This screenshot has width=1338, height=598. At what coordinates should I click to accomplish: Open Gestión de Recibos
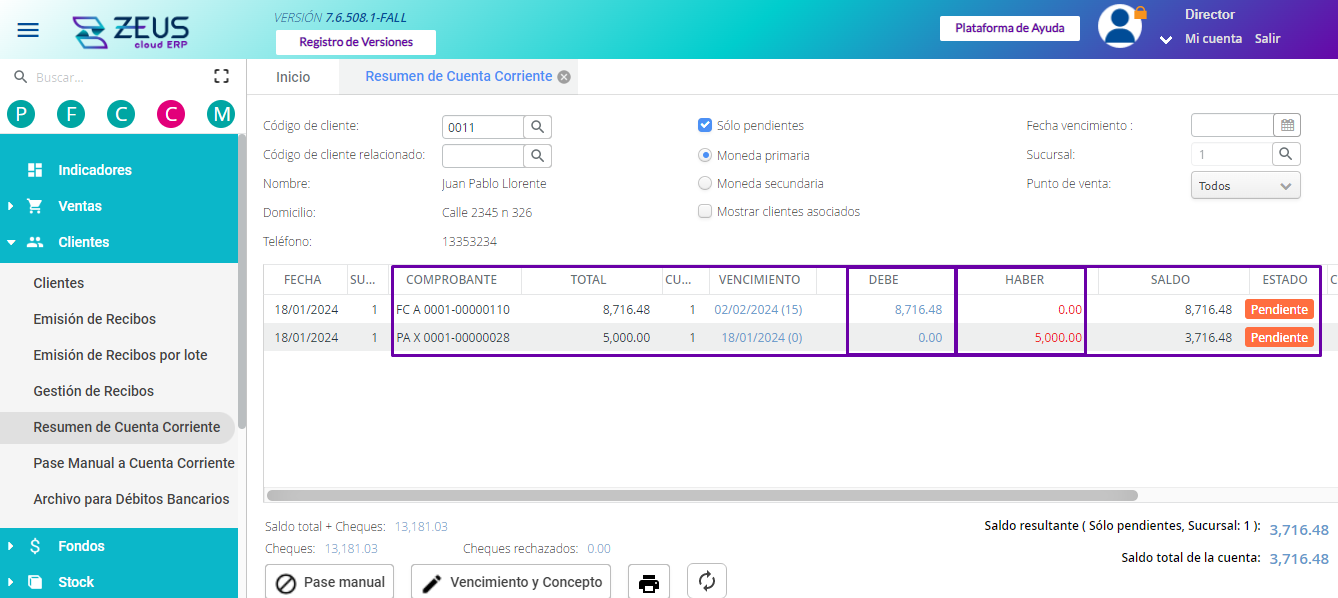click(93, 391)
